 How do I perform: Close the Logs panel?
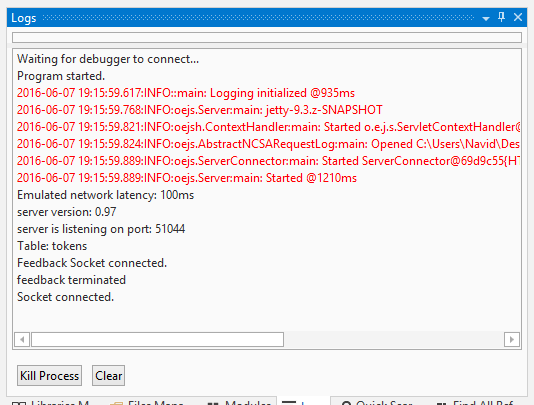click(518, 17)
